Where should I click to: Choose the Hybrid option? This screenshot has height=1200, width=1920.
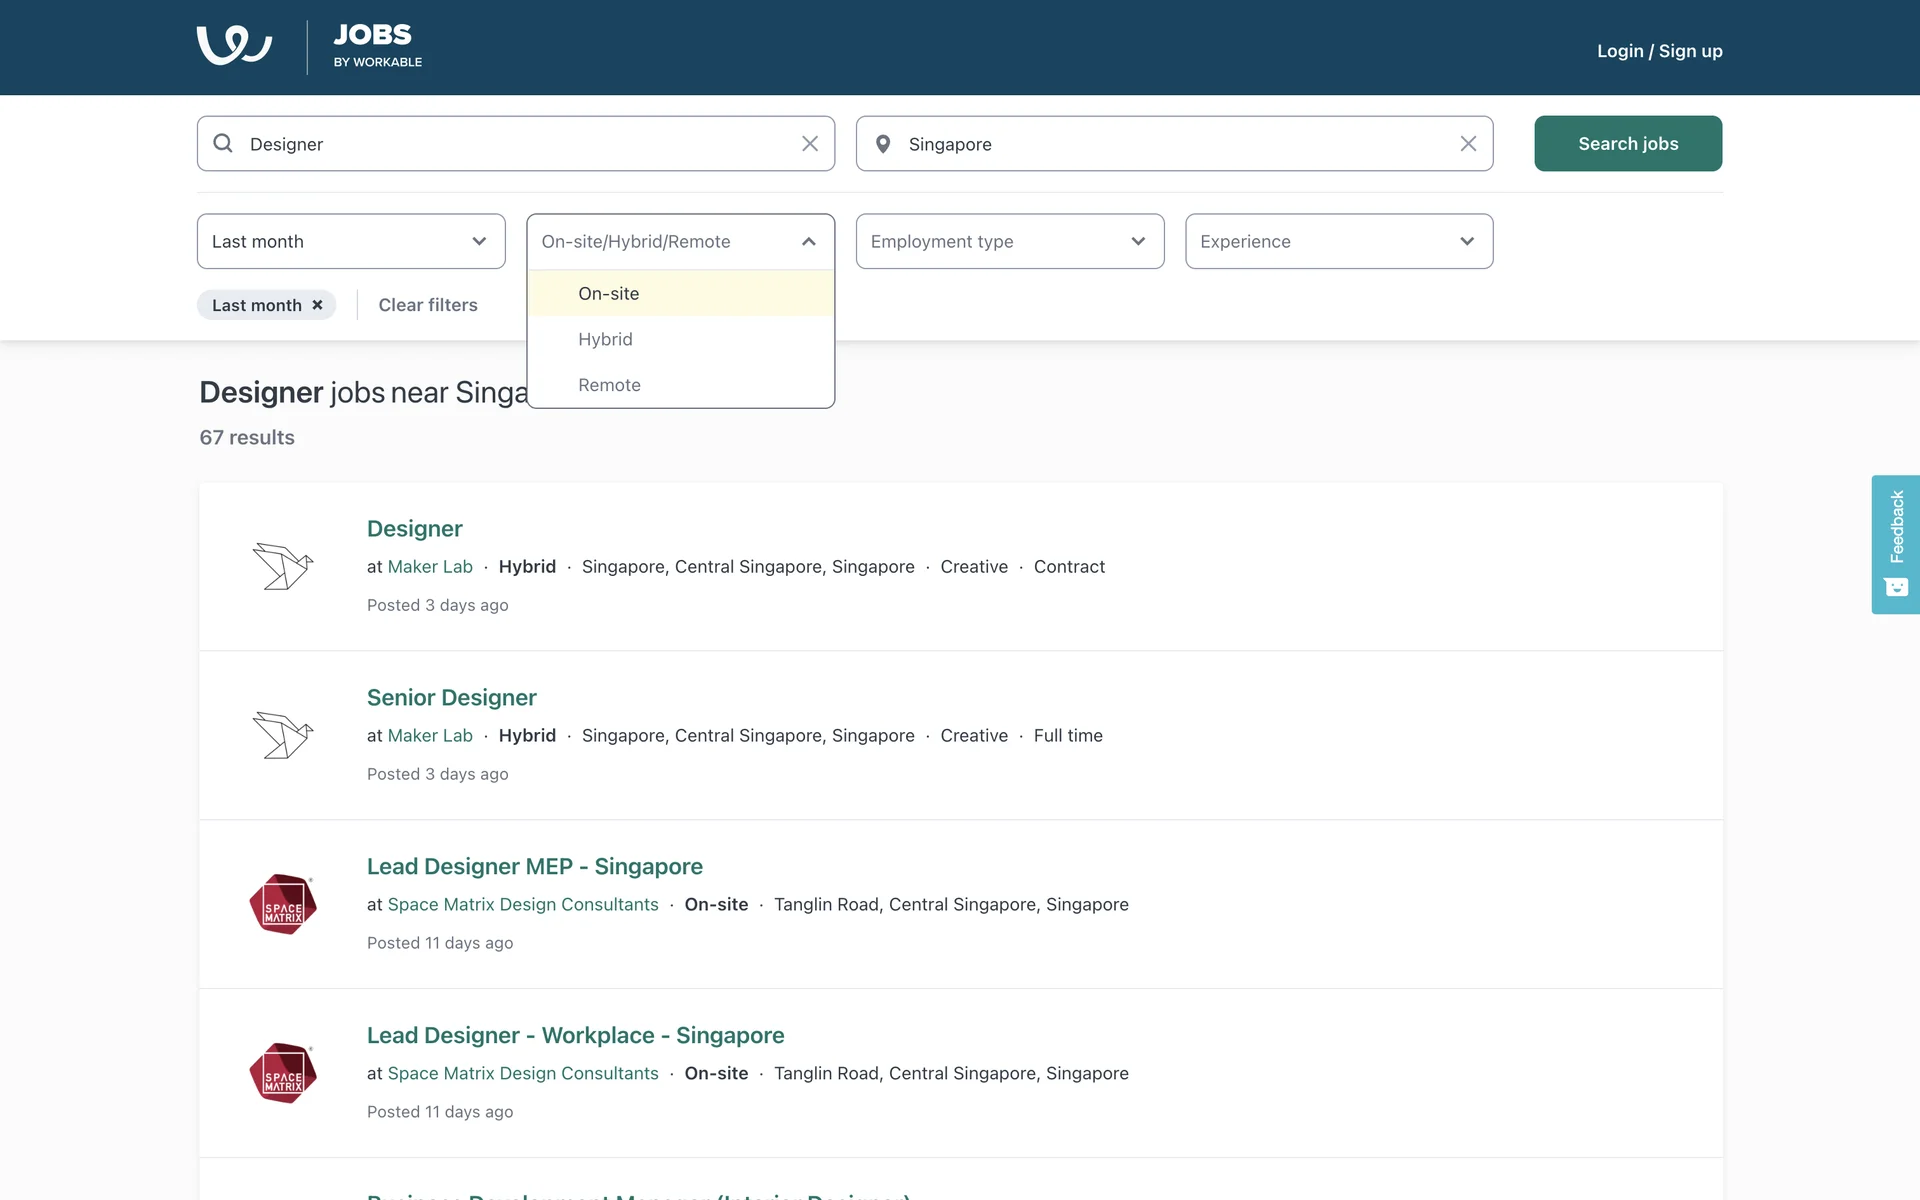(605, 340)
